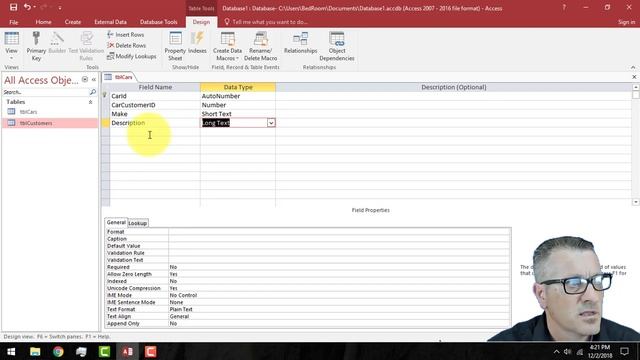The width and height of the screenshot is (640, 360).
Task: Open the expression Builder
Action: [x=57, y=43]
